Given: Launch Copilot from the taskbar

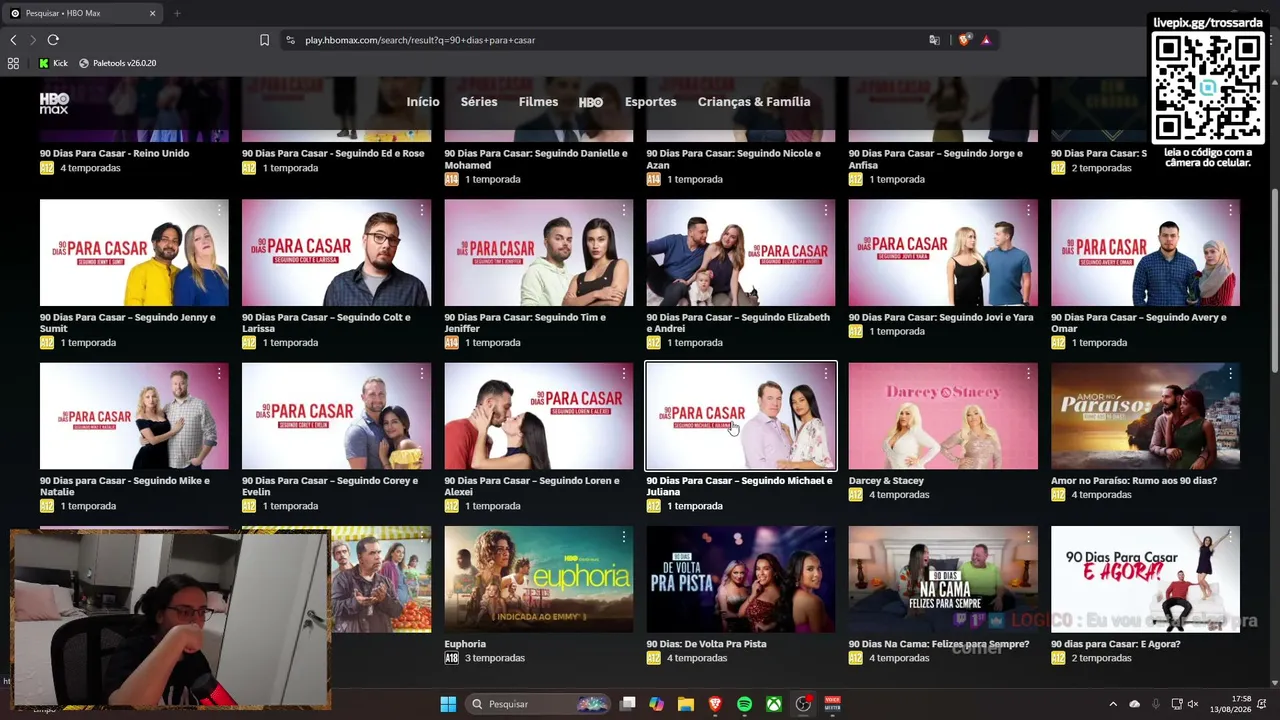Looking at the screenshot, I should (656, 704).
